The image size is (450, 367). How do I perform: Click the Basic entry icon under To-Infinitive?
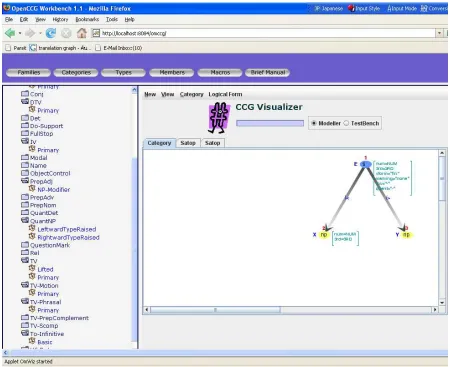[x=32, y=341]
